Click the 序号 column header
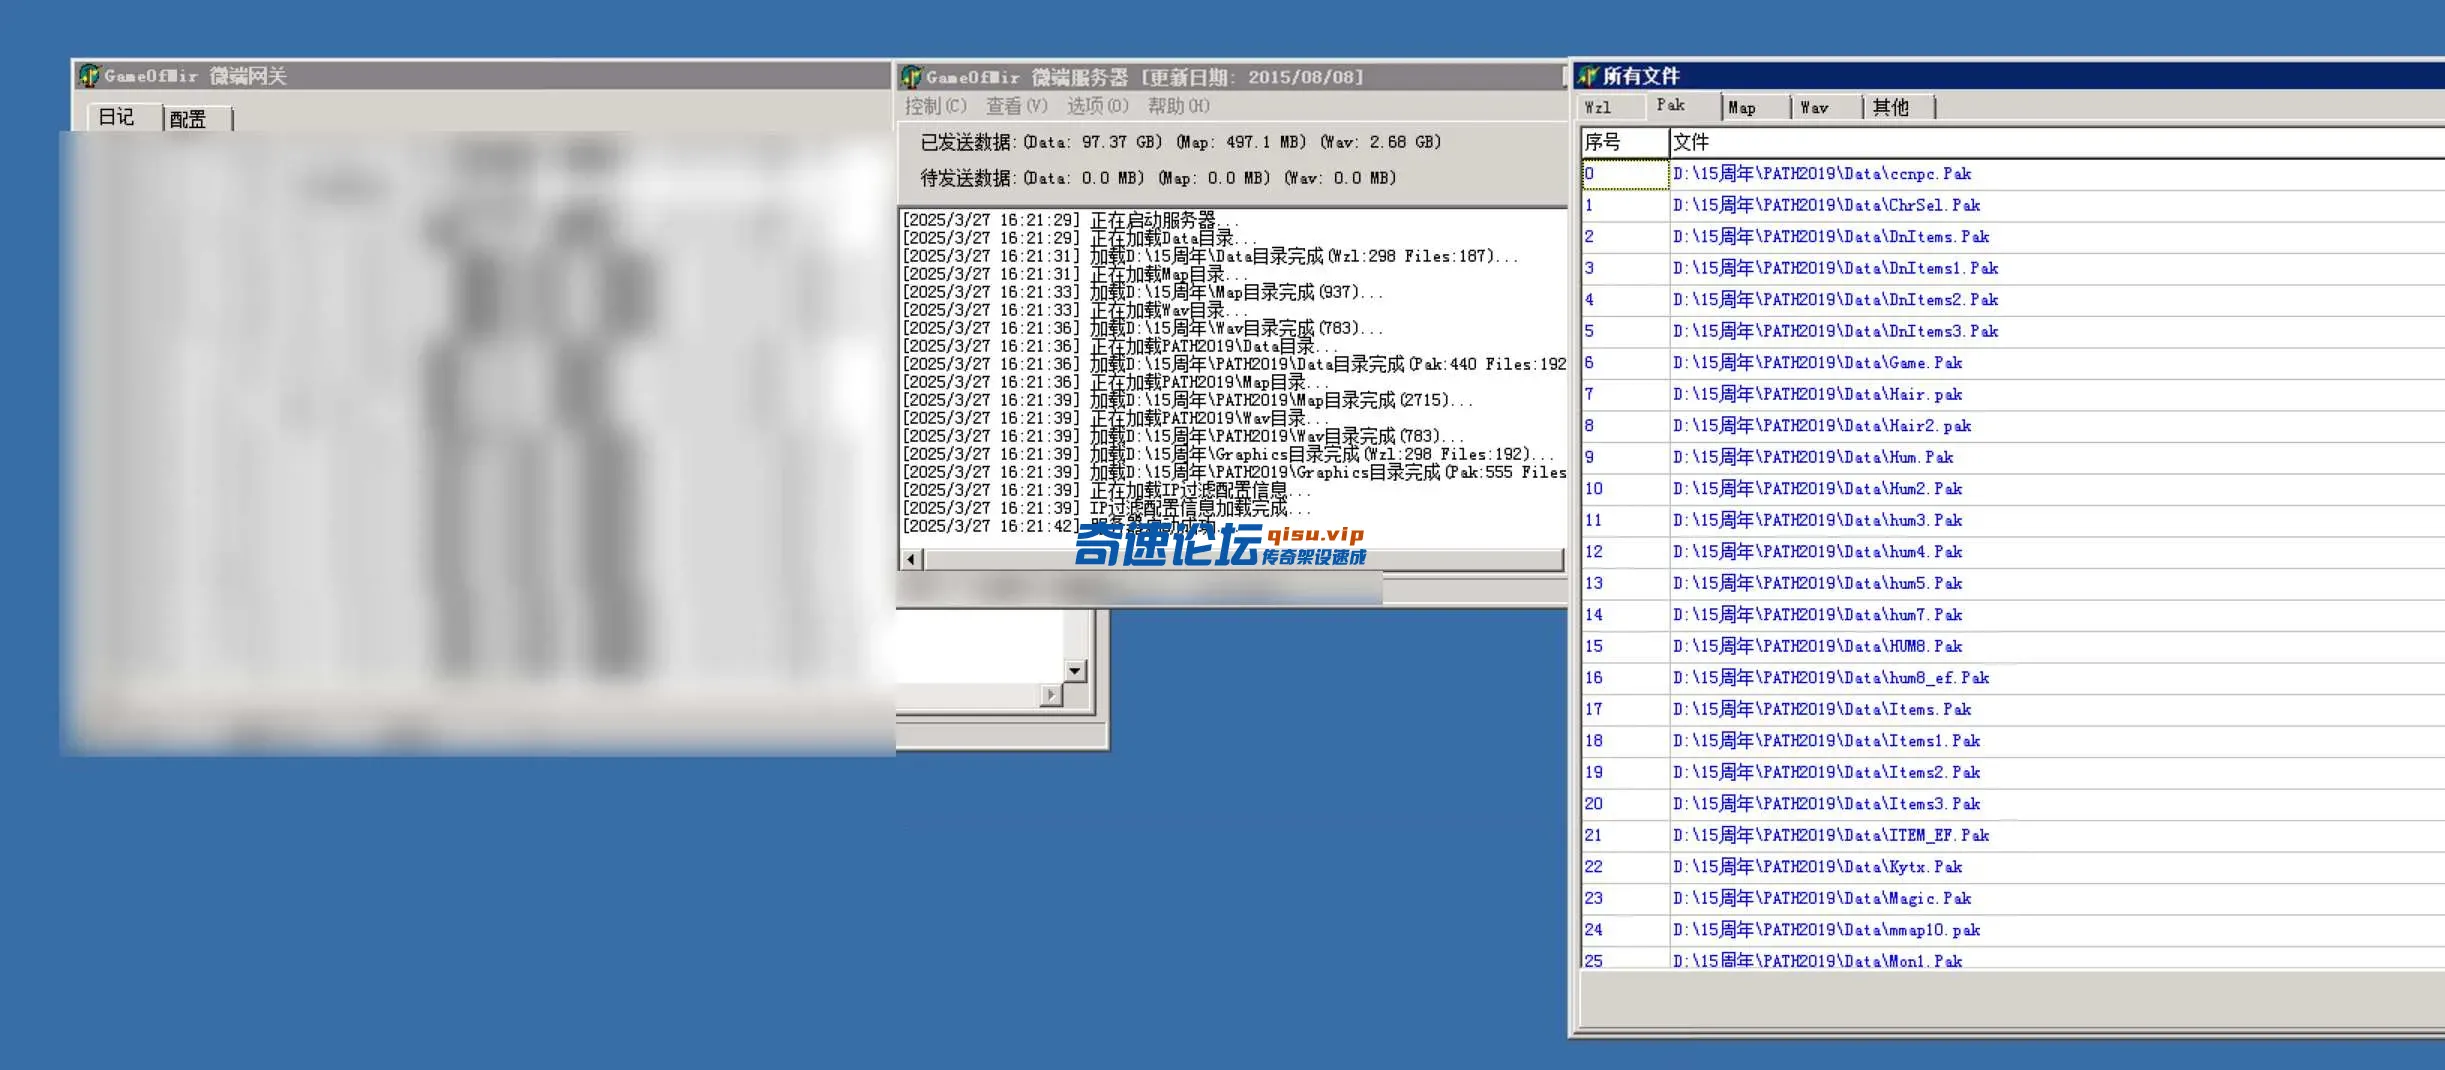Image resolution: width=2445 pixels, height=1070 pixels. click(1625, 142)
